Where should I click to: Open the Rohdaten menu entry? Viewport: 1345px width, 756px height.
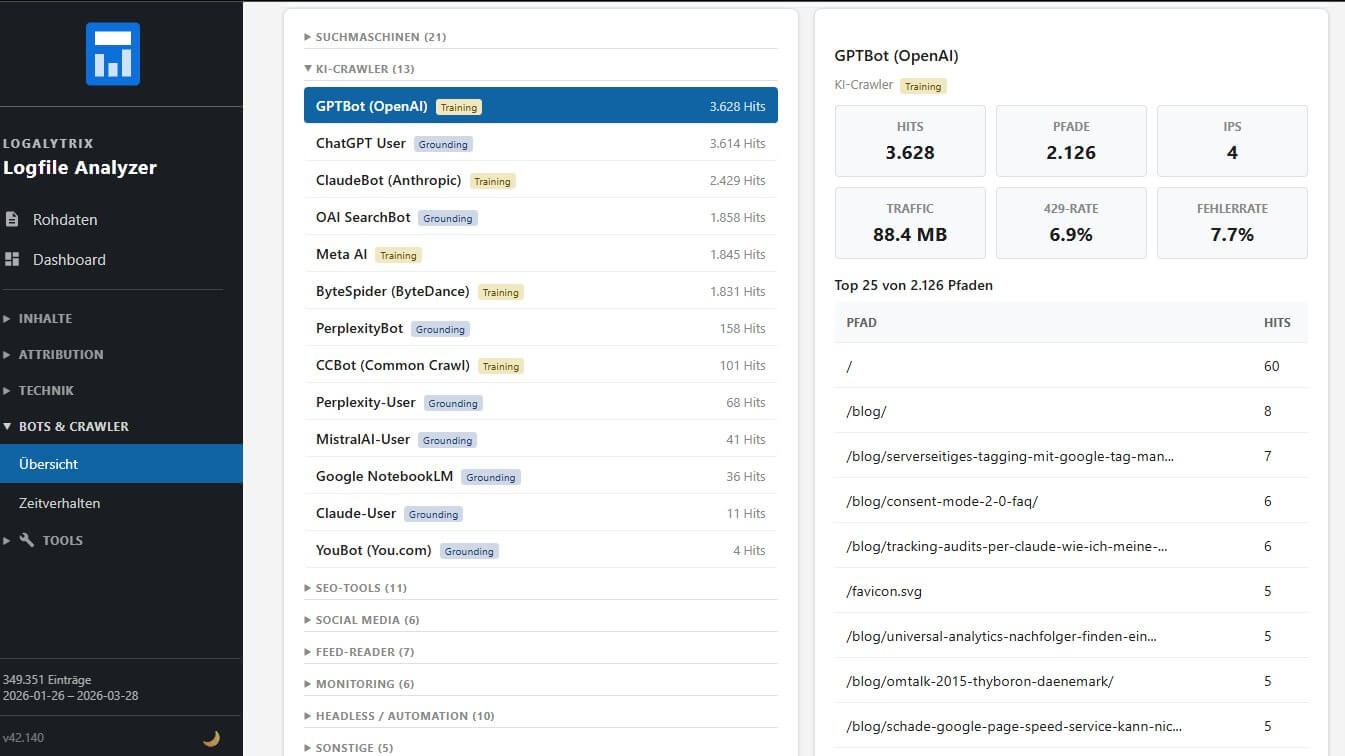pos(68,219)
